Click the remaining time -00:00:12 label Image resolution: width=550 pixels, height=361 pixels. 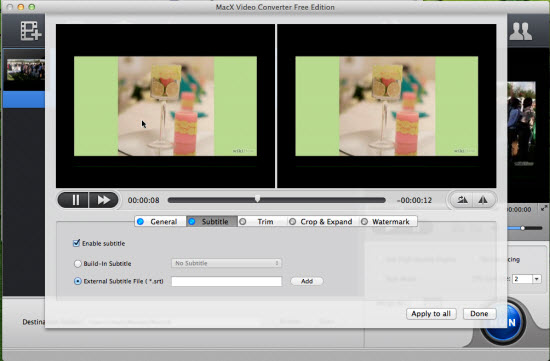pyautogui.click(x=414, y=200)
